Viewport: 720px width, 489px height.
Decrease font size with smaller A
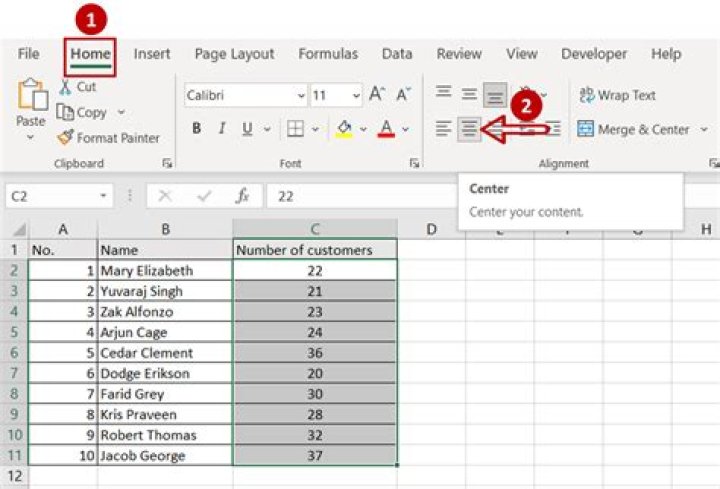click(x=403, y=94)
